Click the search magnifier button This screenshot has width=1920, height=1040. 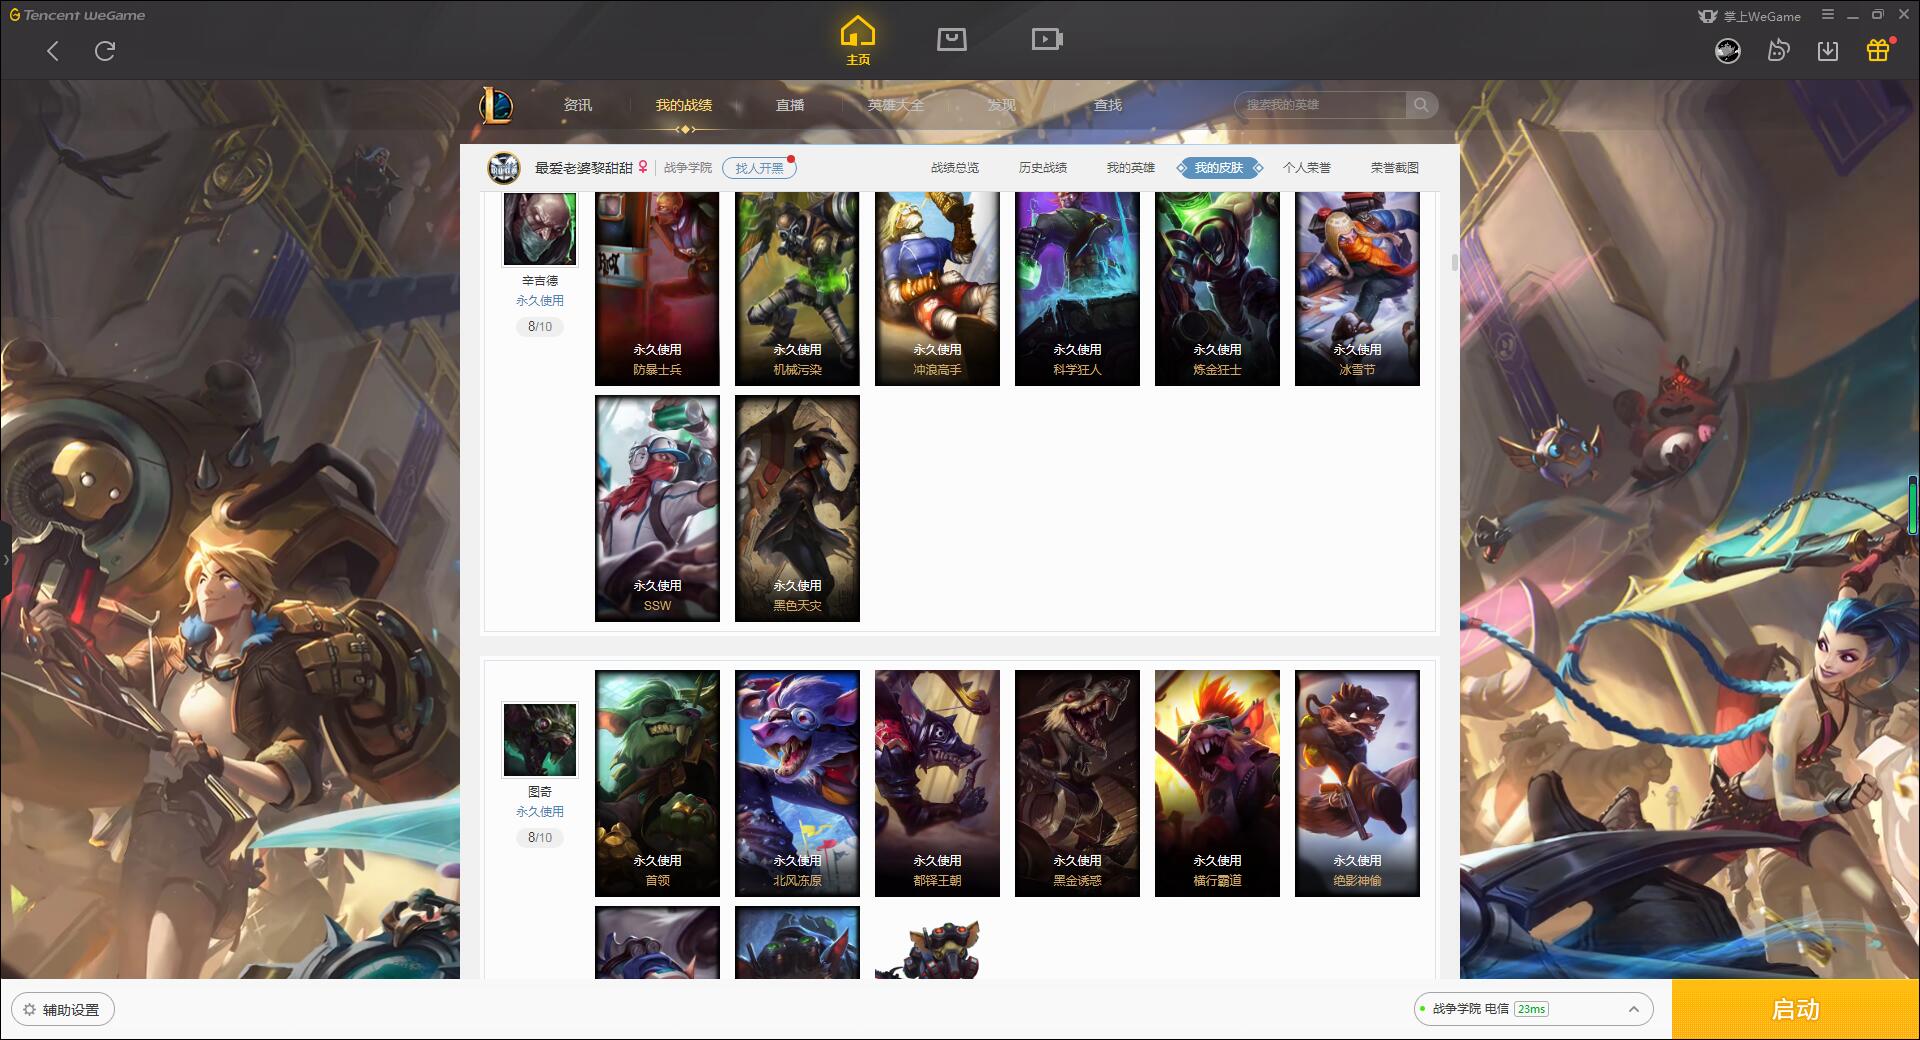tap(1421, 105)
